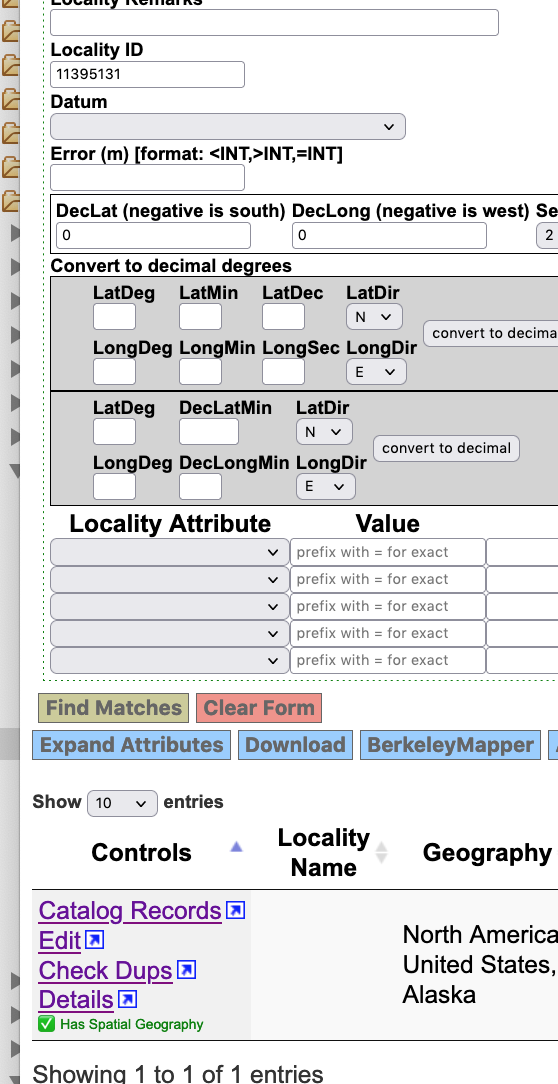Viewport: 558px width, 1084px height.
Task: Focus the LongMin input box
Action: coord(201,372)
